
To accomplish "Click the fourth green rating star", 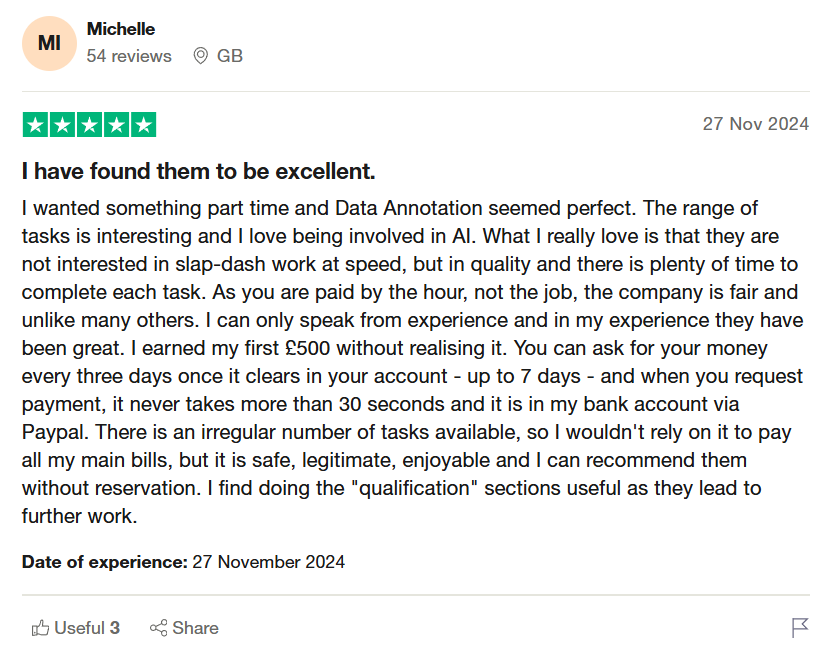I will [114, 124].
